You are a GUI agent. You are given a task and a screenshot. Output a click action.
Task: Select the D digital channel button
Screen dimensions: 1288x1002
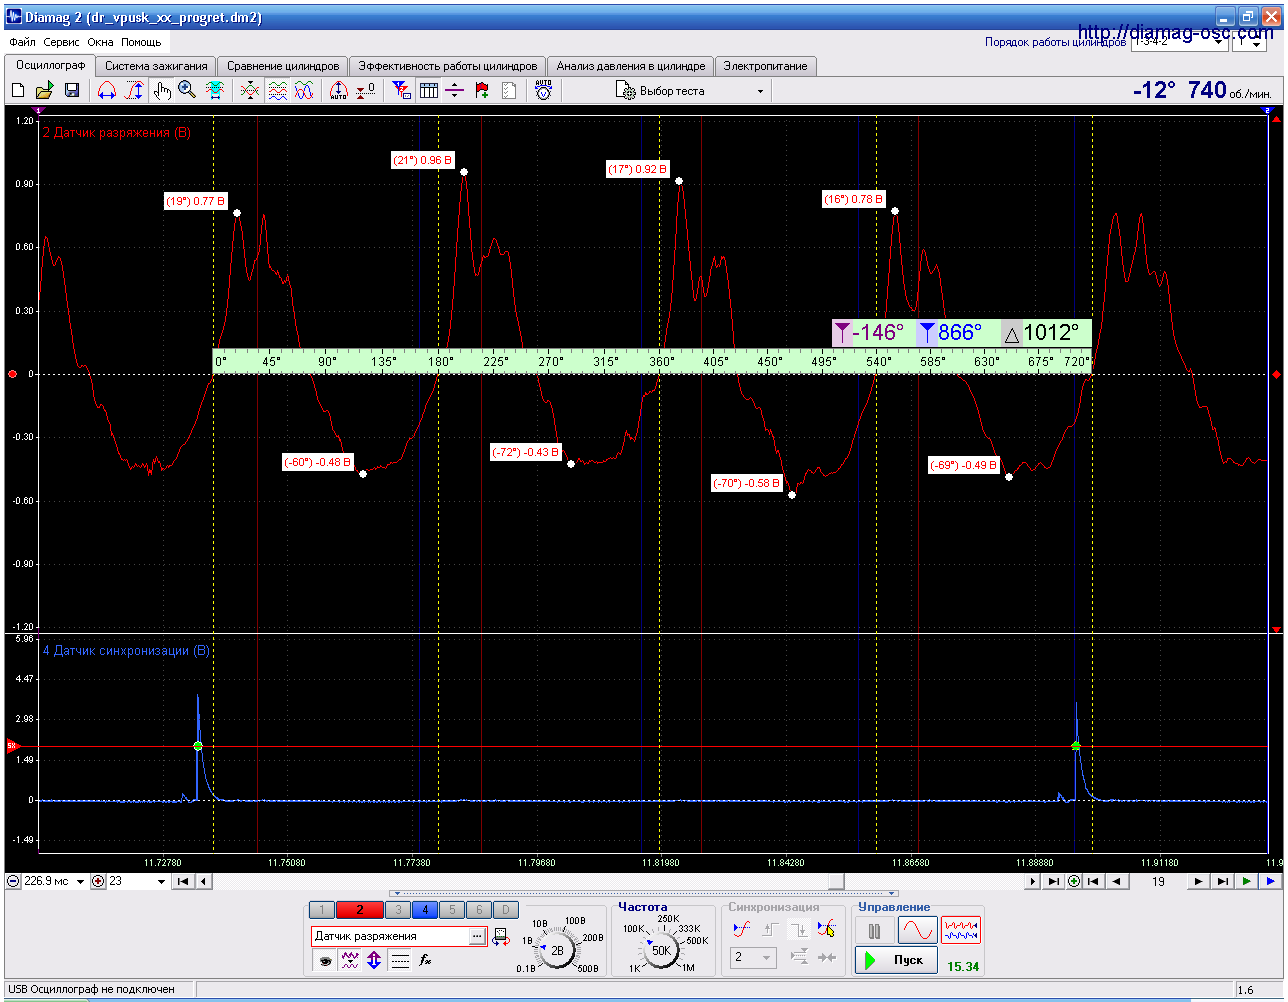click(x=506, y=910)
